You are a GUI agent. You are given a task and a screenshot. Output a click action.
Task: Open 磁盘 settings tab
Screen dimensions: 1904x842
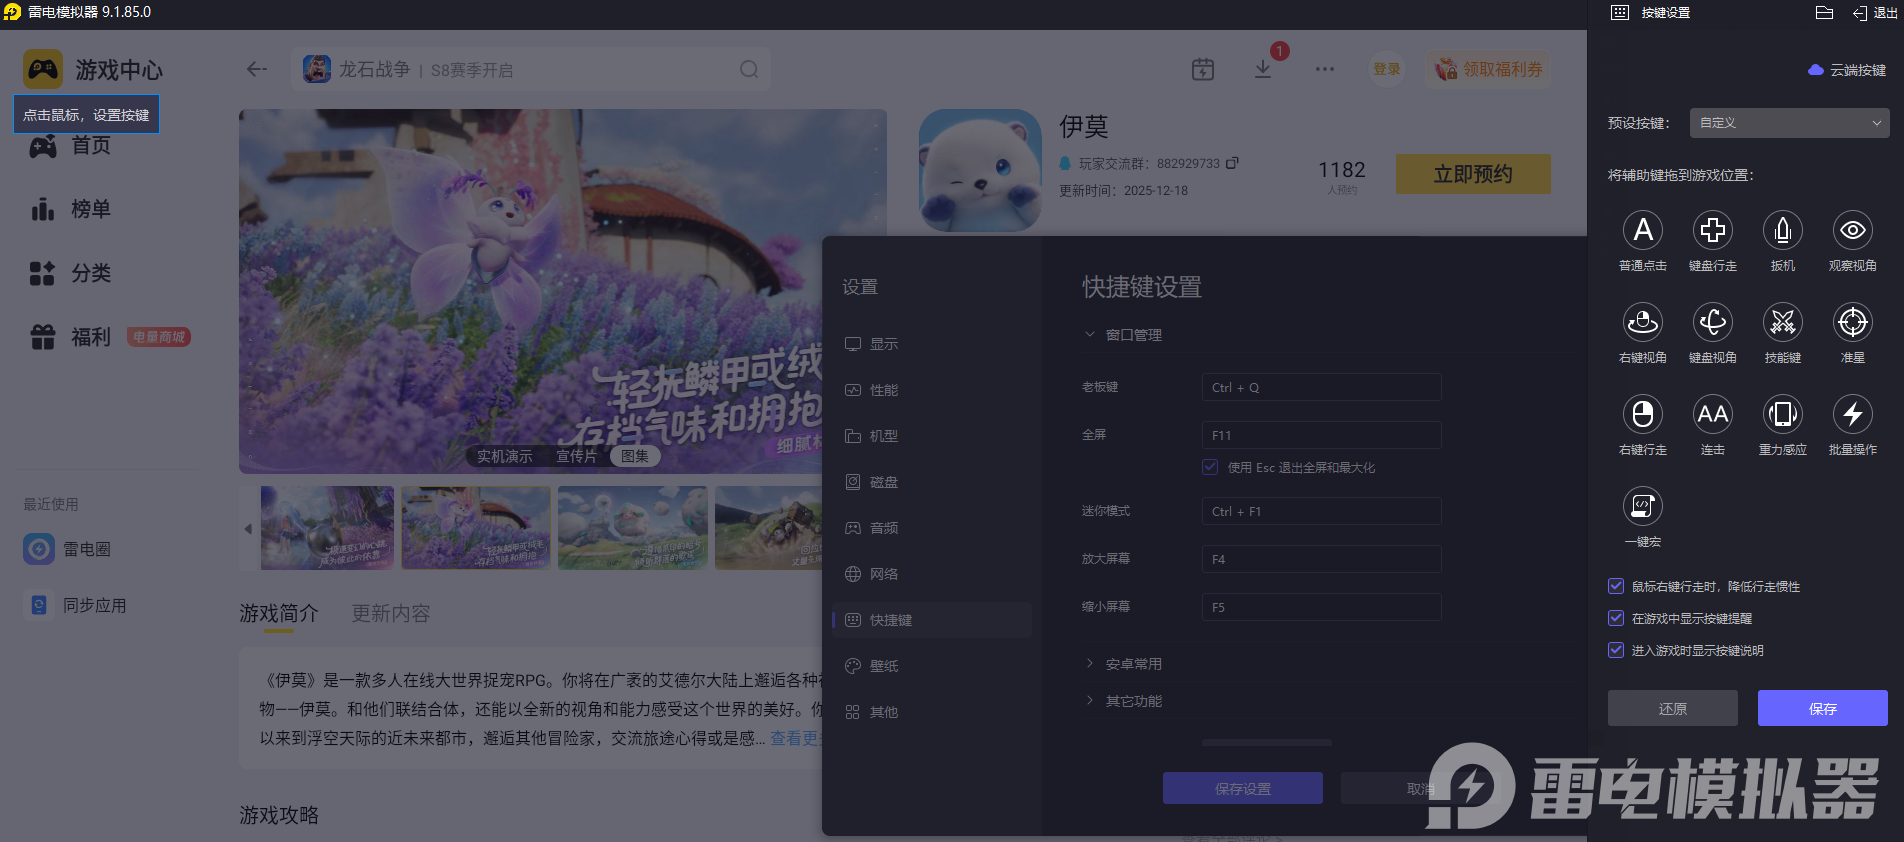tap(932, 482)
